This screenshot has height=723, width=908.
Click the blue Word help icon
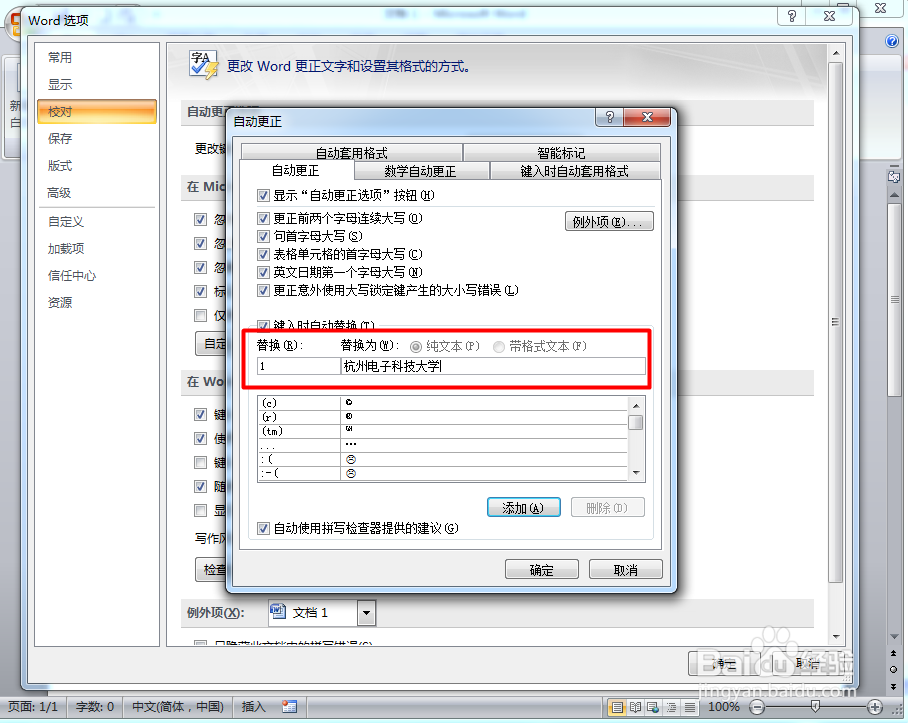click(x=892, y=41)
